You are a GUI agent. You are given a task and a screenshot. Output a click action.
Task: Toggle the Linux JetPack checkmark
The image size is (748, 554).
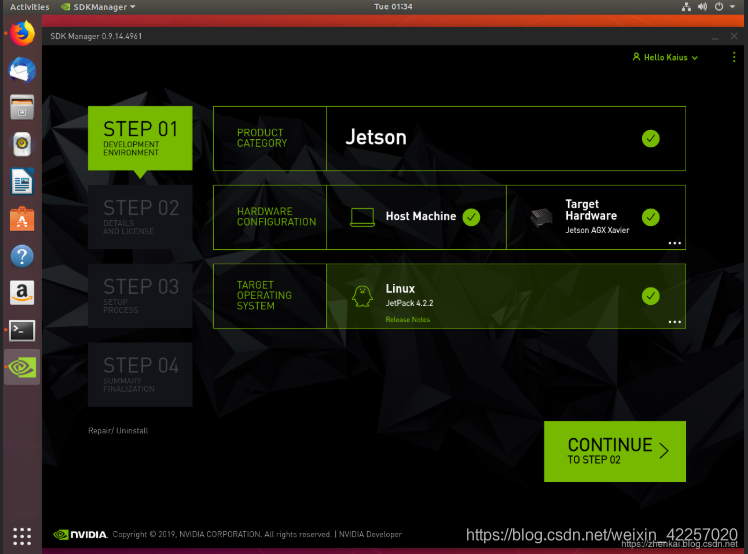pos(651,296)
